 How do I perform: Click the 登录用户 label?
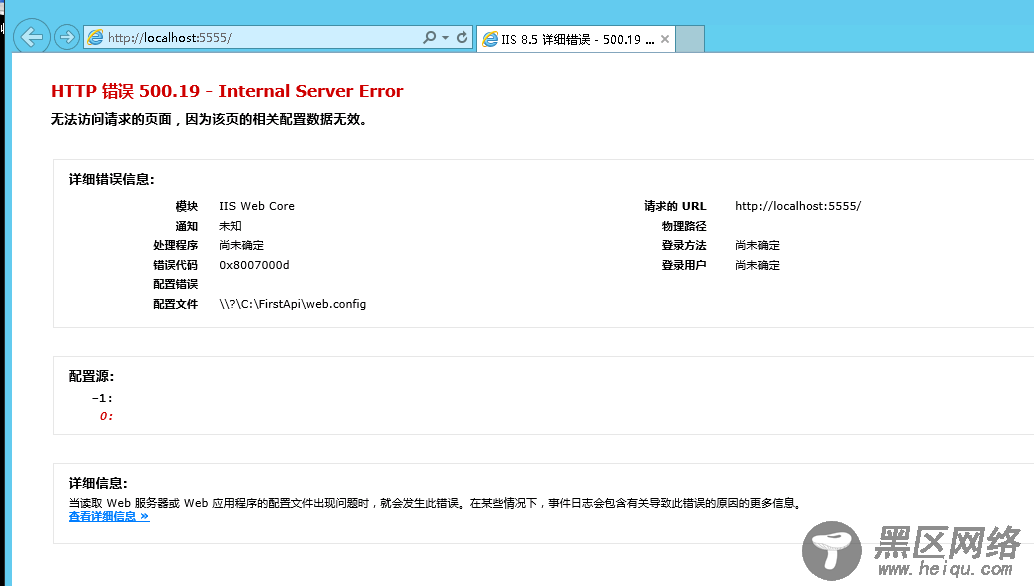click(684, 265)
